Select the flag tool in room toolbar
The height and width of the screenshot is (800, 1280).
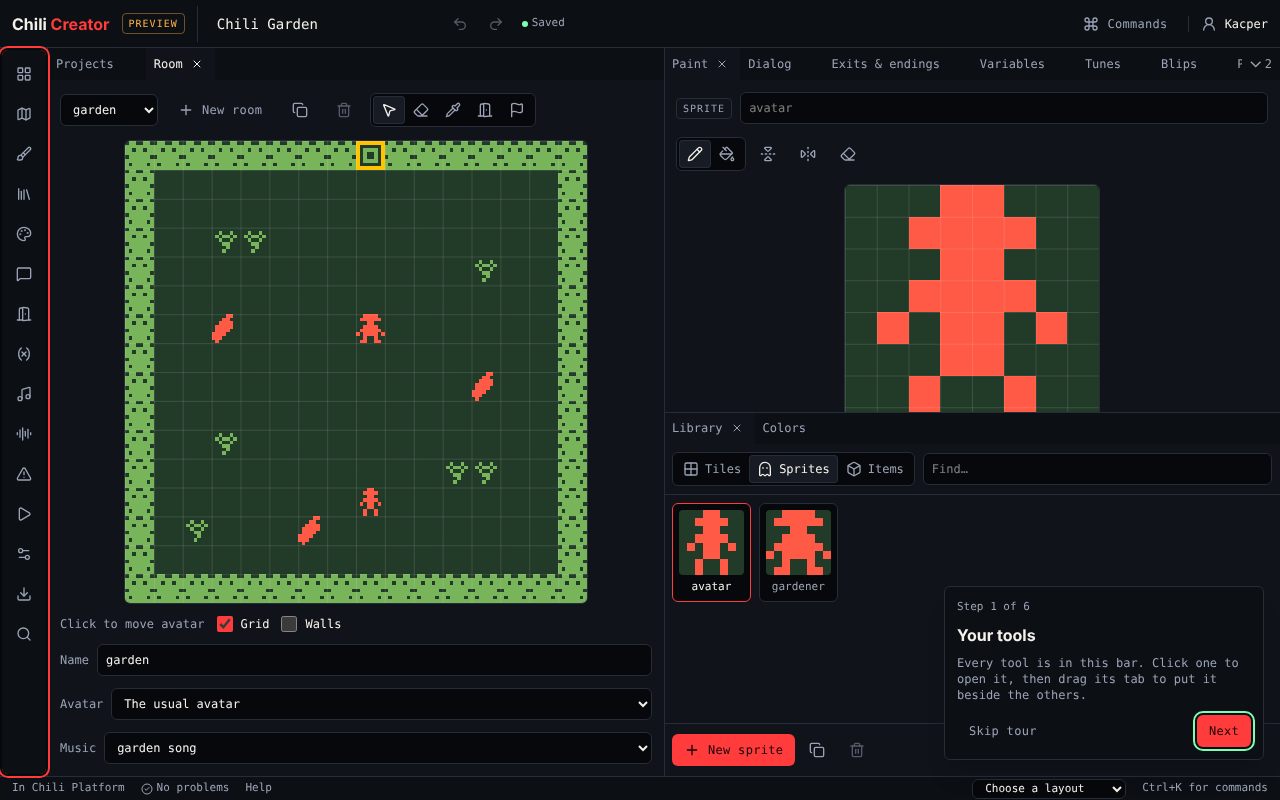[x=517, y=110]
